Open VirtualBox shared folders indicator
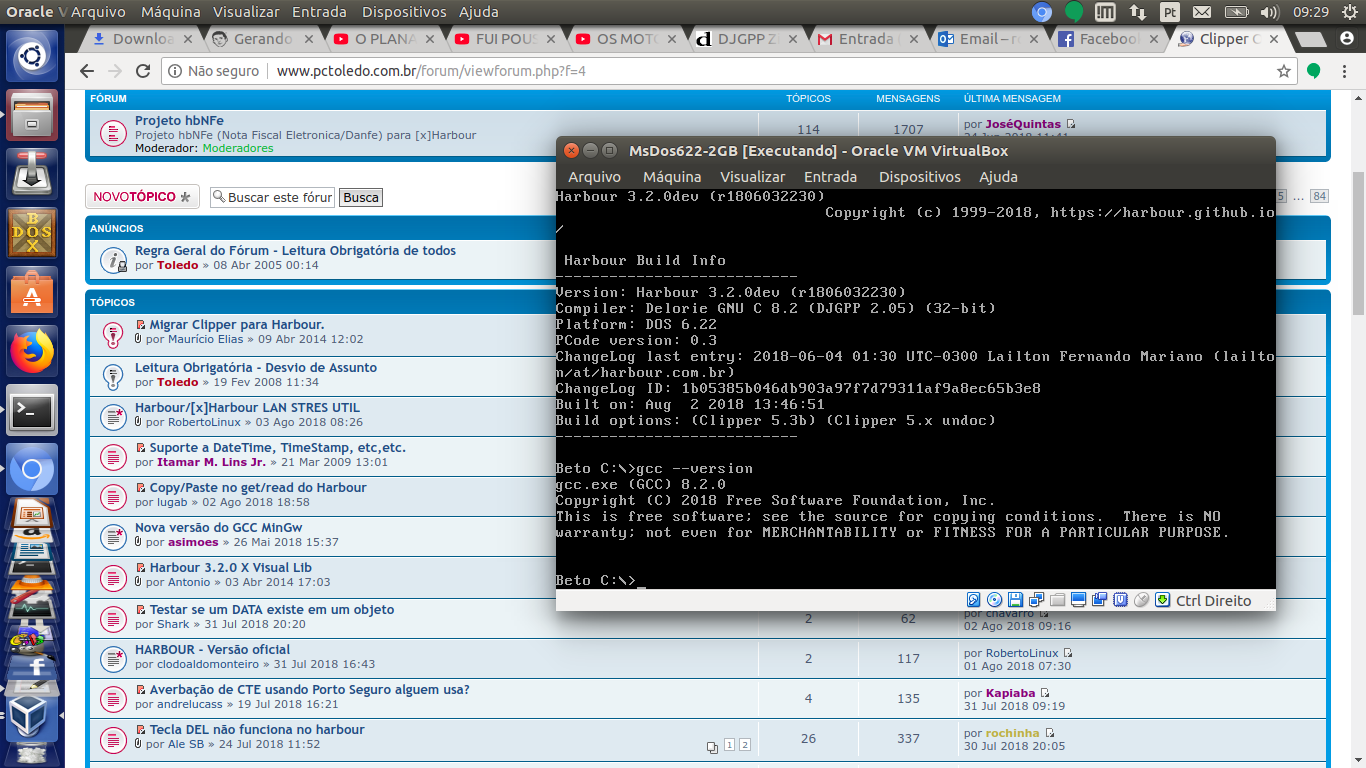 coord(1057,600)
